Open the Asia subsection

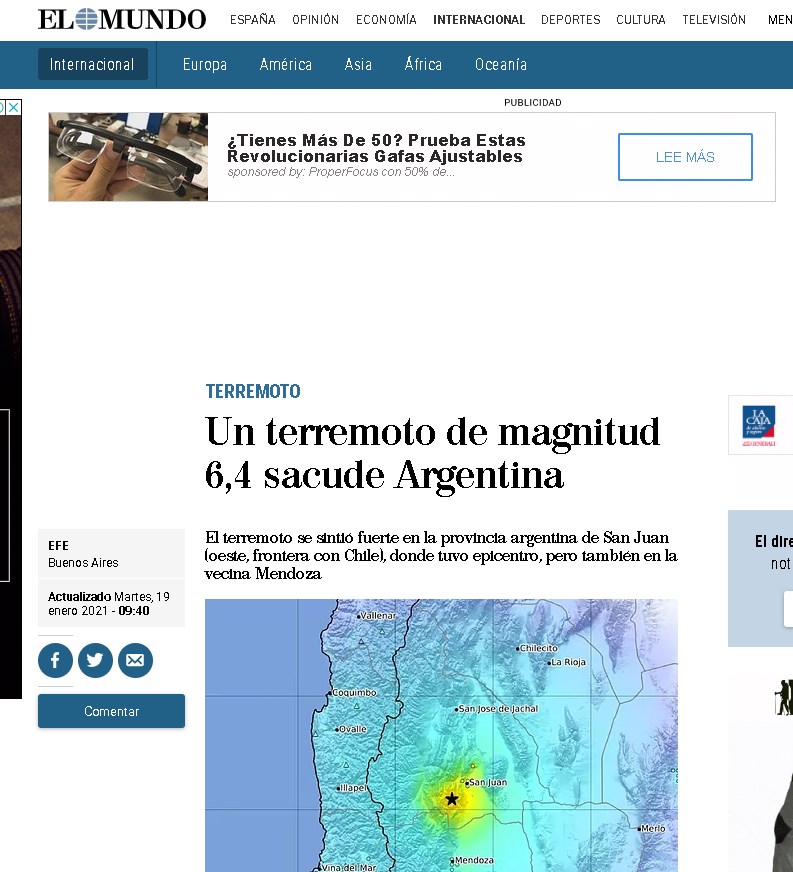(358, 65)
